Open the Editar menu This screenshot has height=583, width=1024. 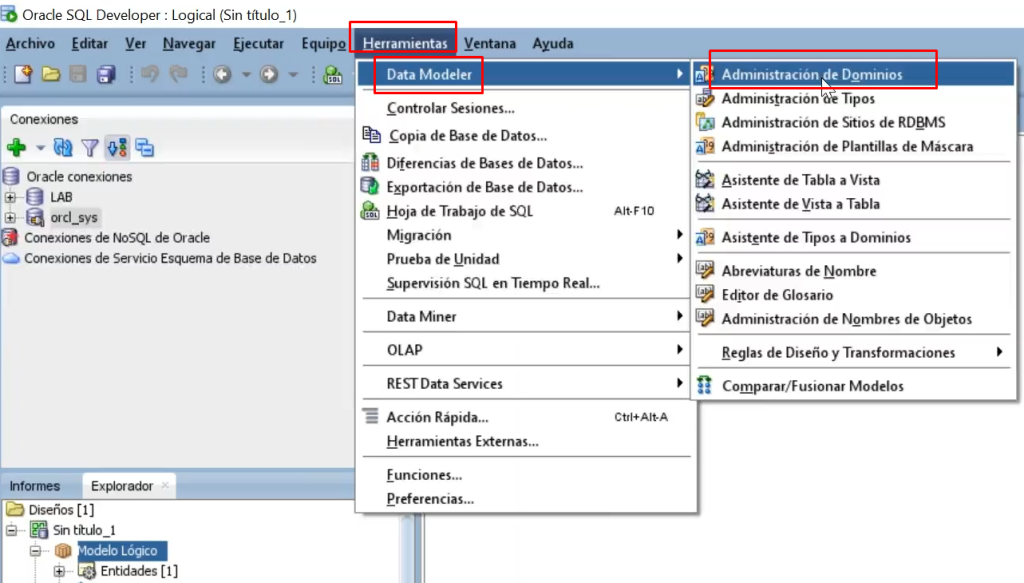[89, 44]
